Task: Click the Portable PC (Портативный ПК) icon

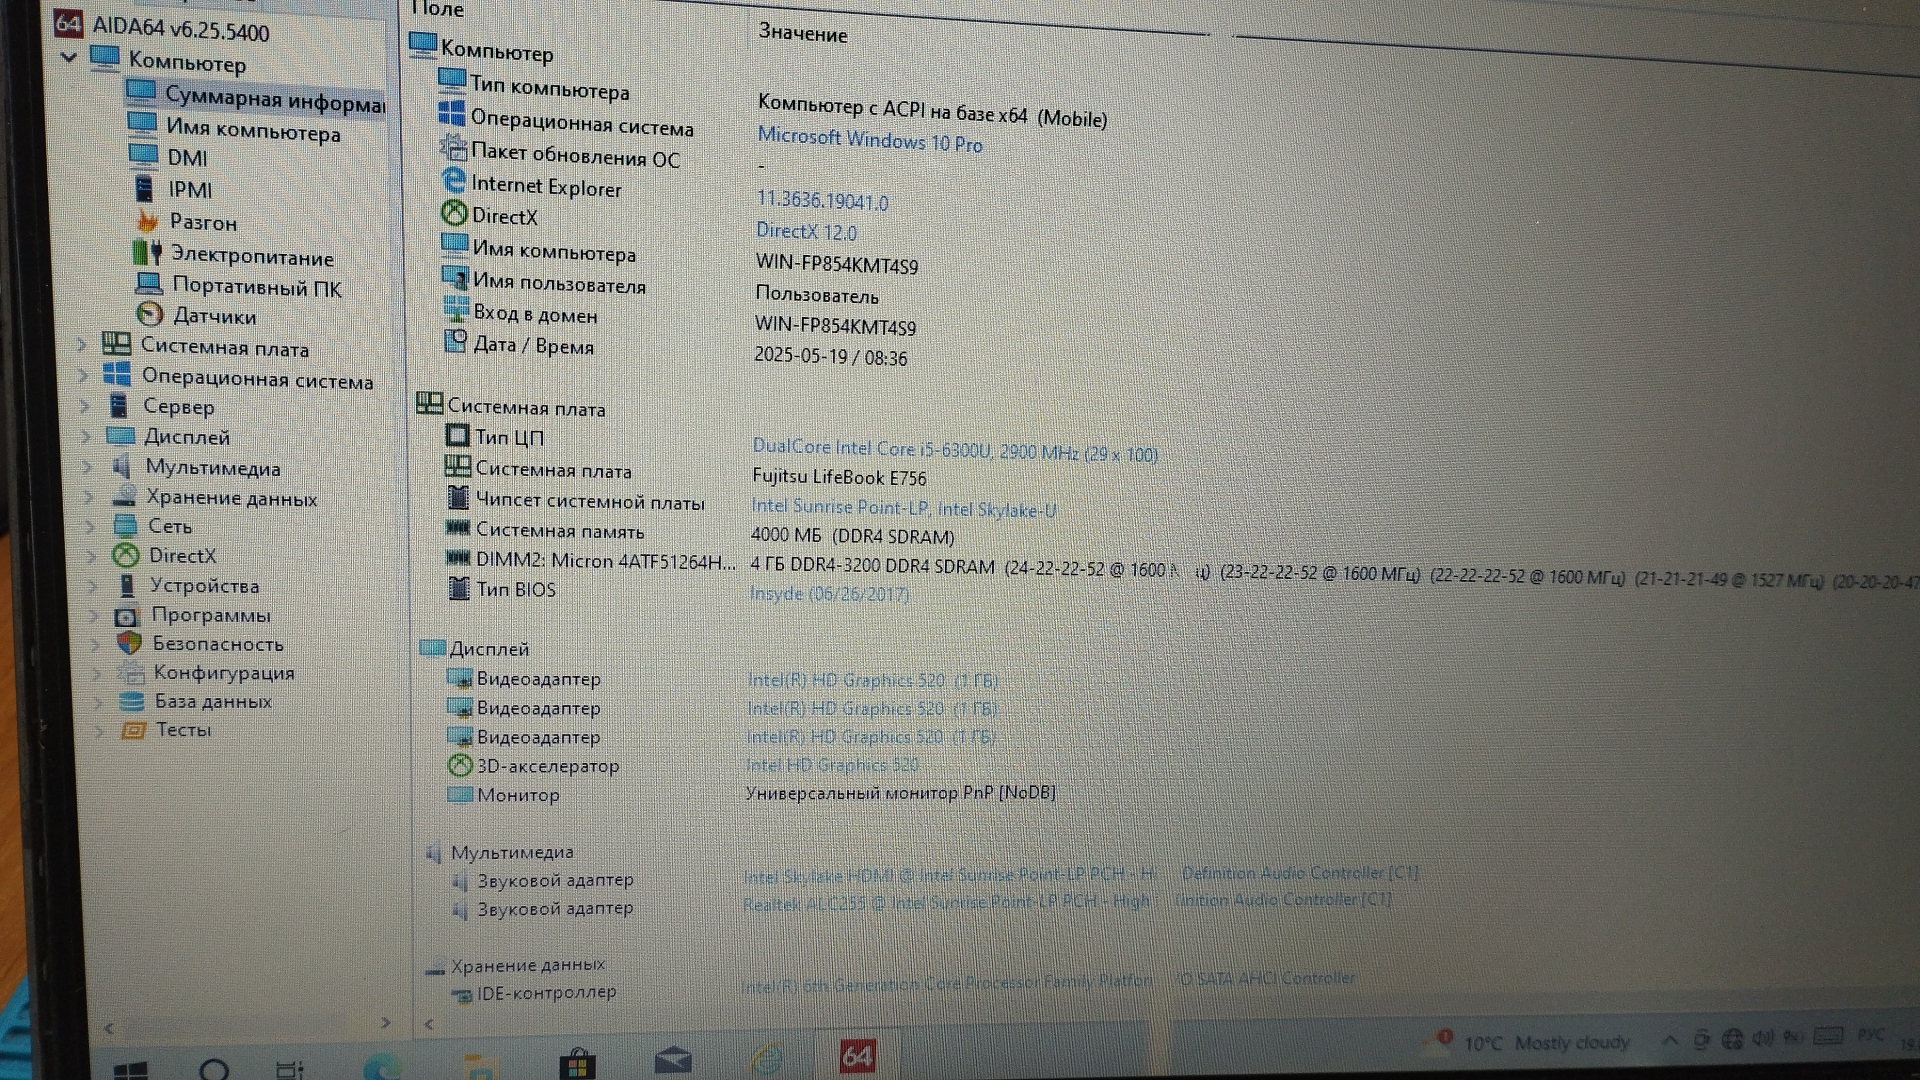Action: click(149, 285)
